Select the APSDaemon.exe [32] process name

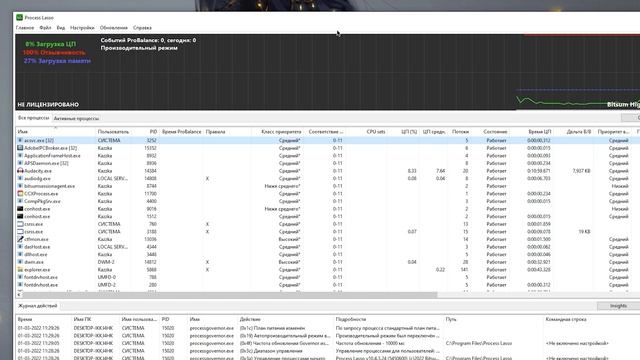(46, 163)
